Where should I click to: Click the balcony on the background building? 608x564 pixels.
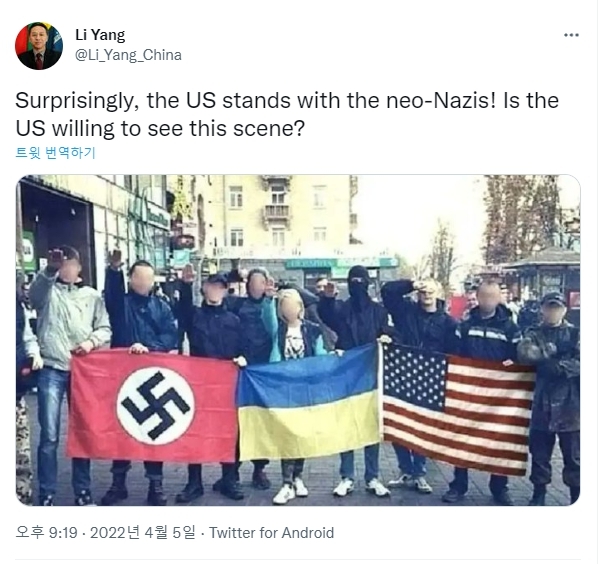[277, 213]
